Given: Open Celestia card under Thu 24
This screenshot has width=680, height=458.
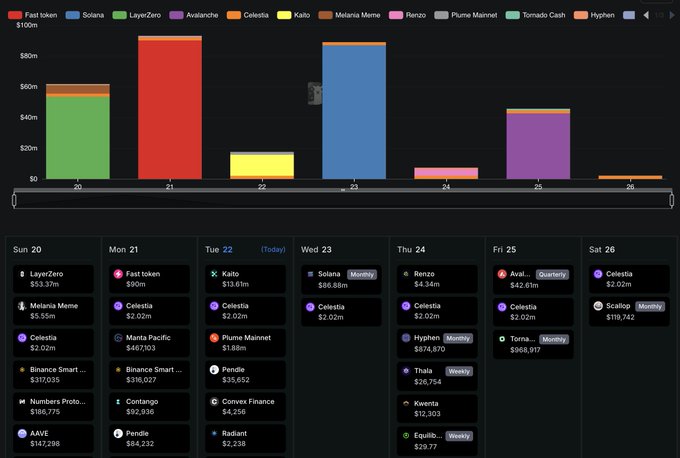Looking at the screenshot, I should pos(437,311).
